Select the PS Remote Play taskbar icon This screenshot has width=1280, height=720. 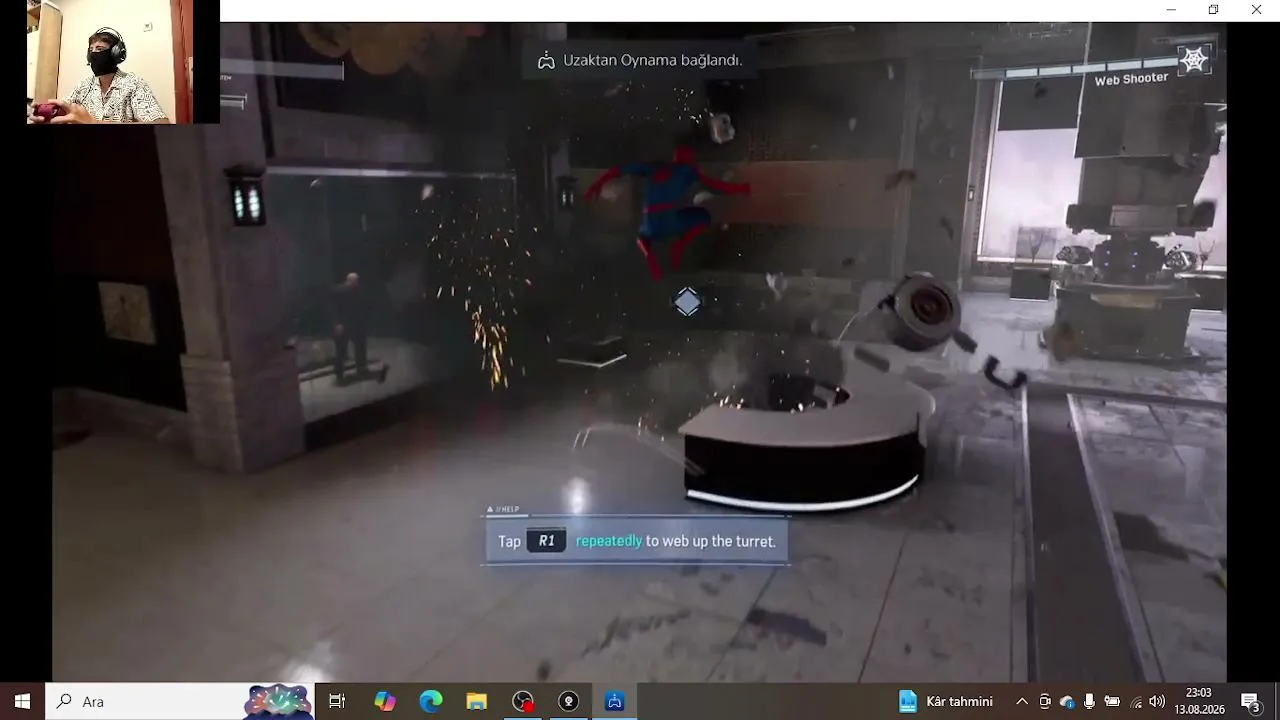pos(615,701)
